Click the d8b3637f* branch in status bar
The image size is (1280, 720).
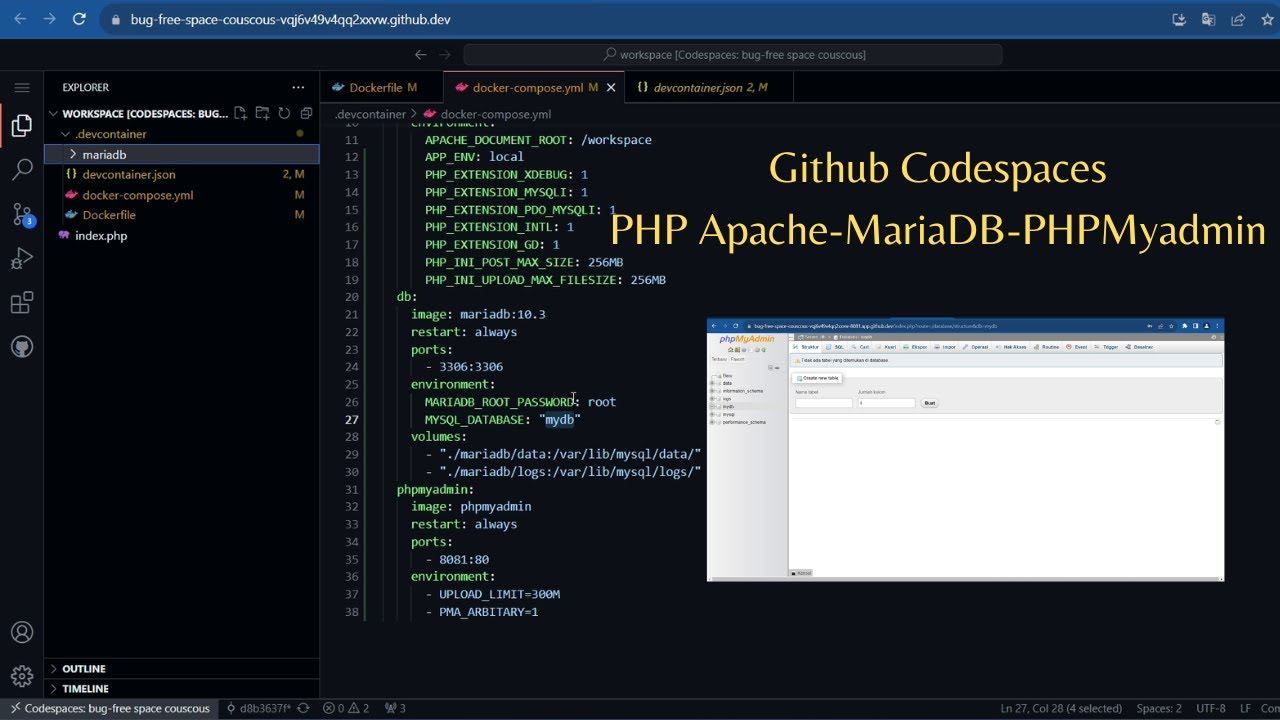tap(258, 708)
